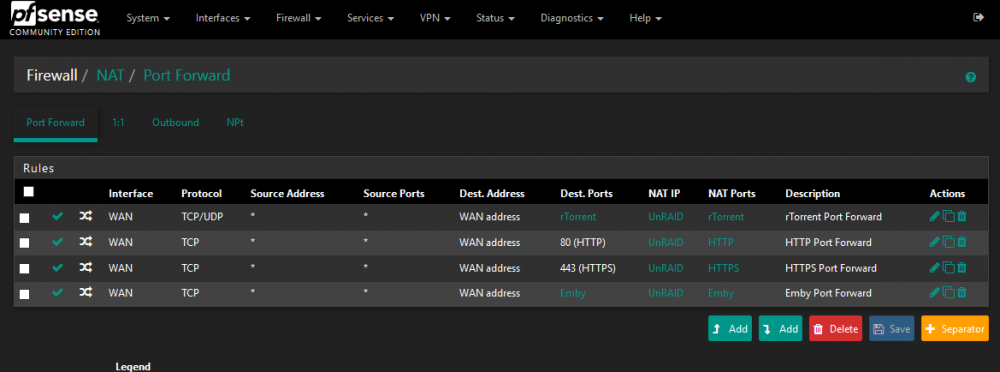
Task: Click the red Delete button
Action: coord(835,329)
